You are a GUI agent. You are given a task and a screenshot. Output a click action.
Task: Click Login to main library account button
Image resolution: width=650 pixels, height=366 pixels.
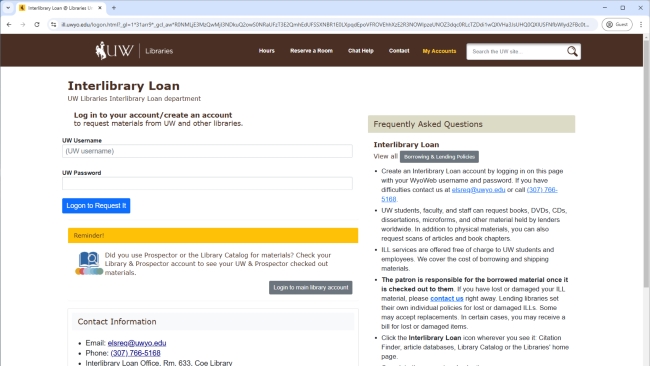[x=310, y=287]
